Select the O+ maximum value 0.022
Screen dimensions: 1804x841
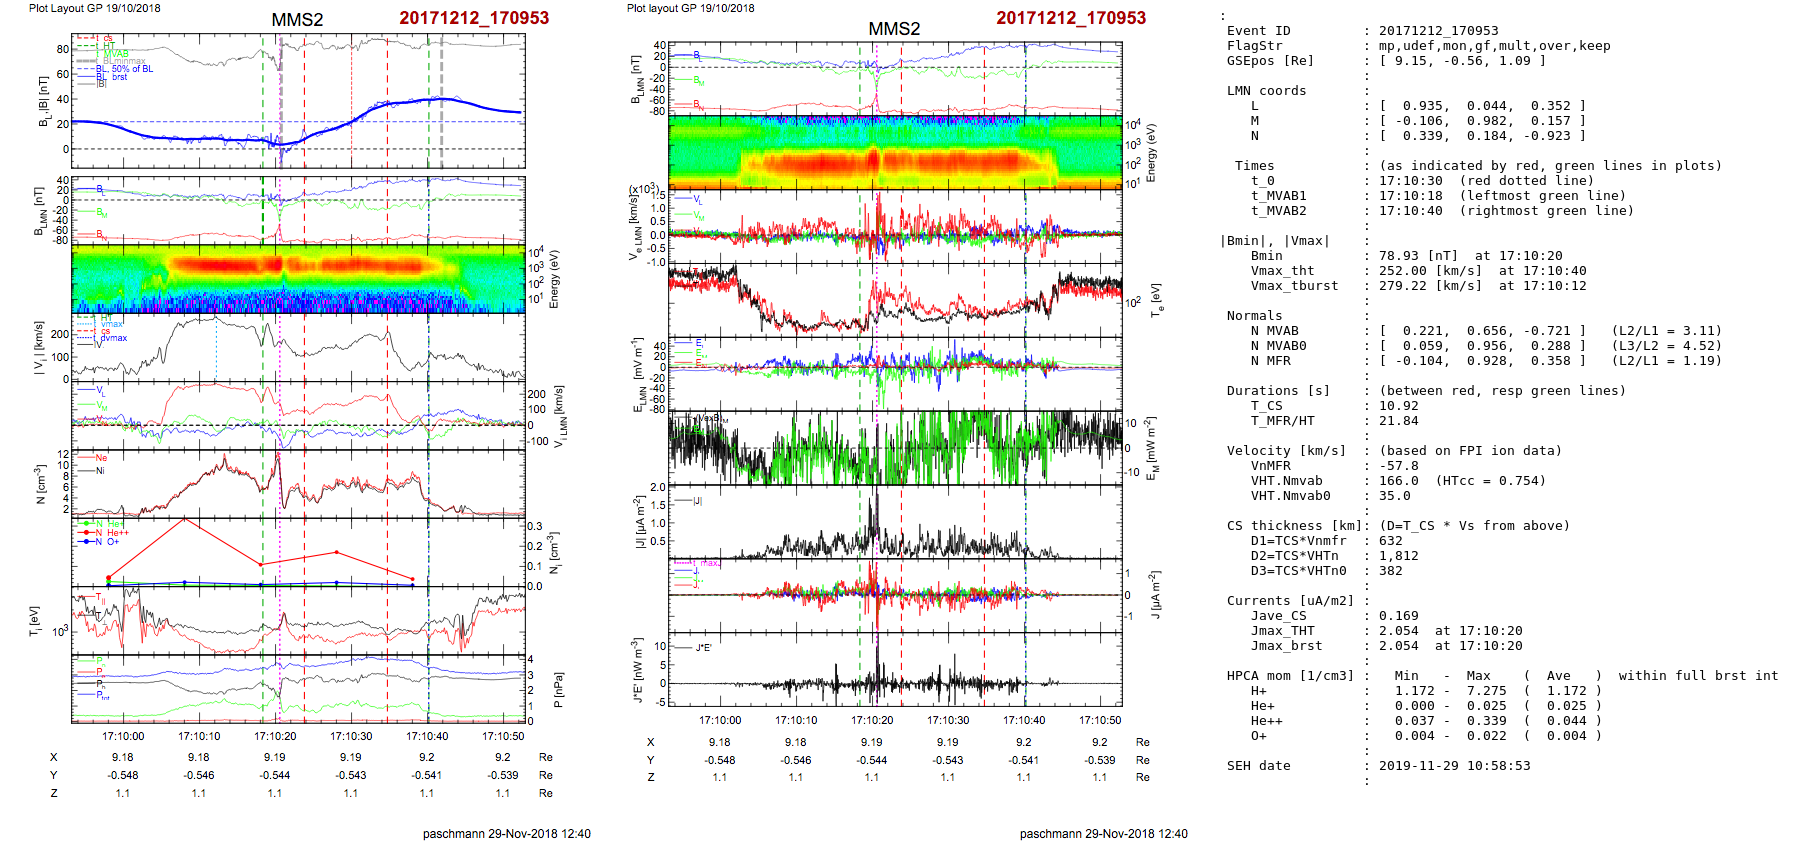1487,736
